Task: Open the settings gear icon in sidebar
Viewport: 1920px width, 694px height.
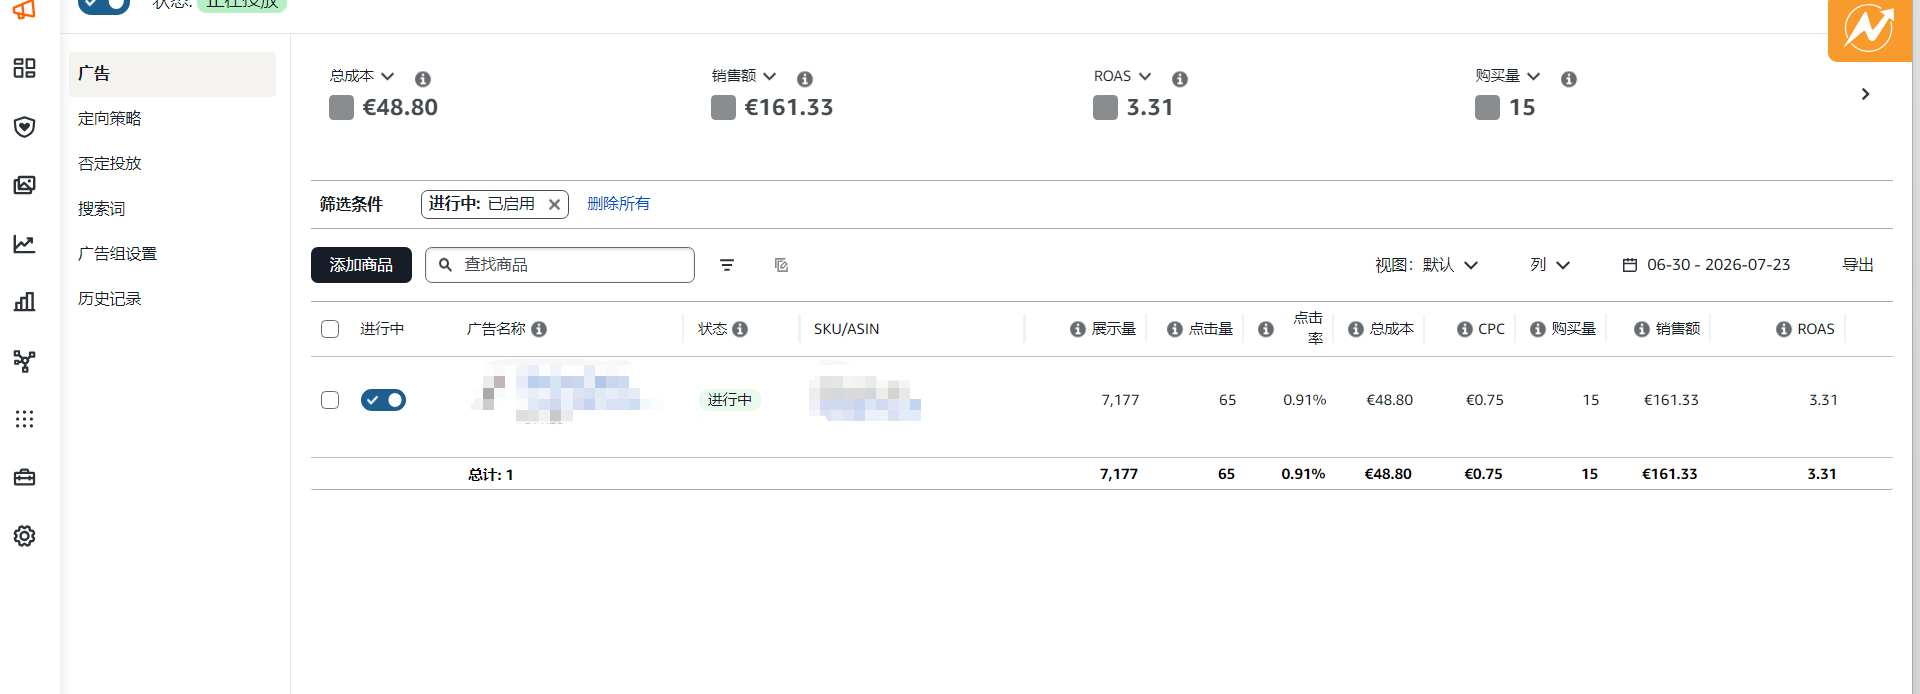Action: pyautogui.click(x=24, y=536)
